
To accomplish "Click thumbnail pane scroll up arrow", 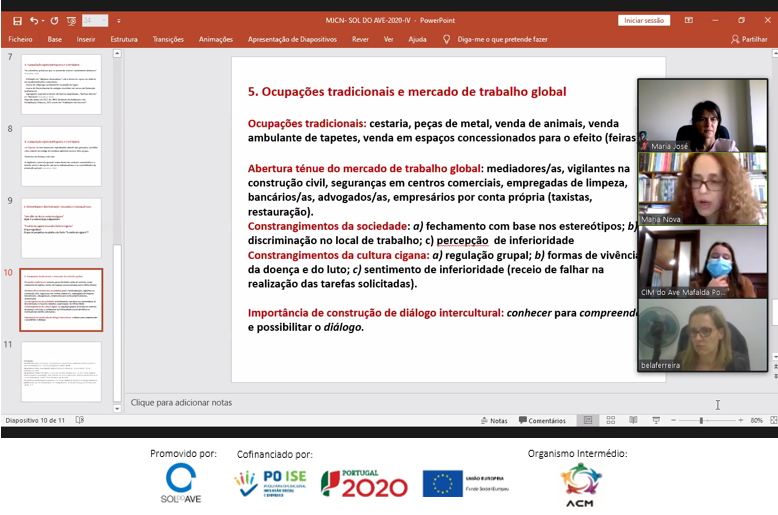I will pos(117,53).
